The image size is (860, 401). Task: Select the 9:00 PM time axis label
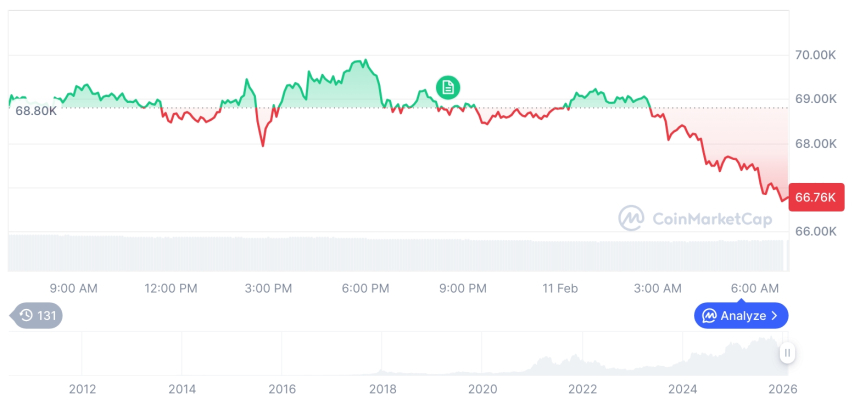click(x=463, y=288)
